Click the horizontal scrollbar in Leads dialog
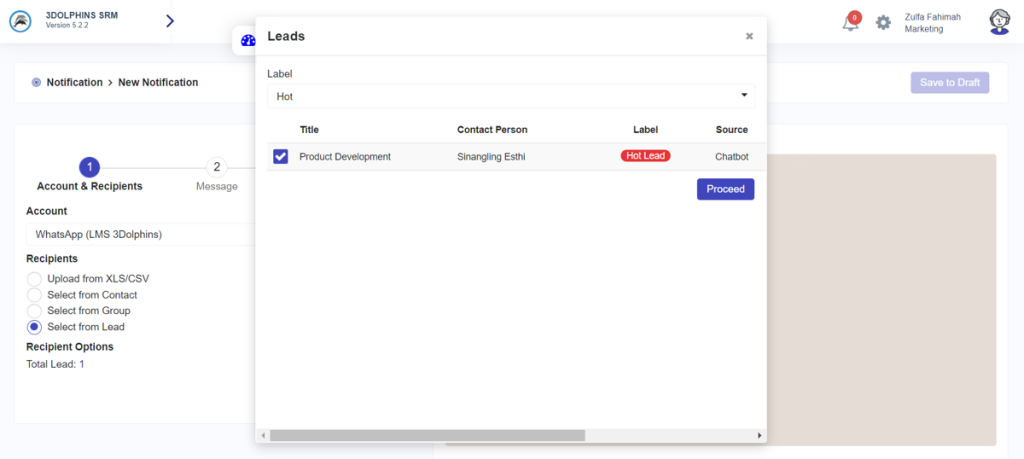The height and width of the screenshot is (459, 1024). [427, 436]
